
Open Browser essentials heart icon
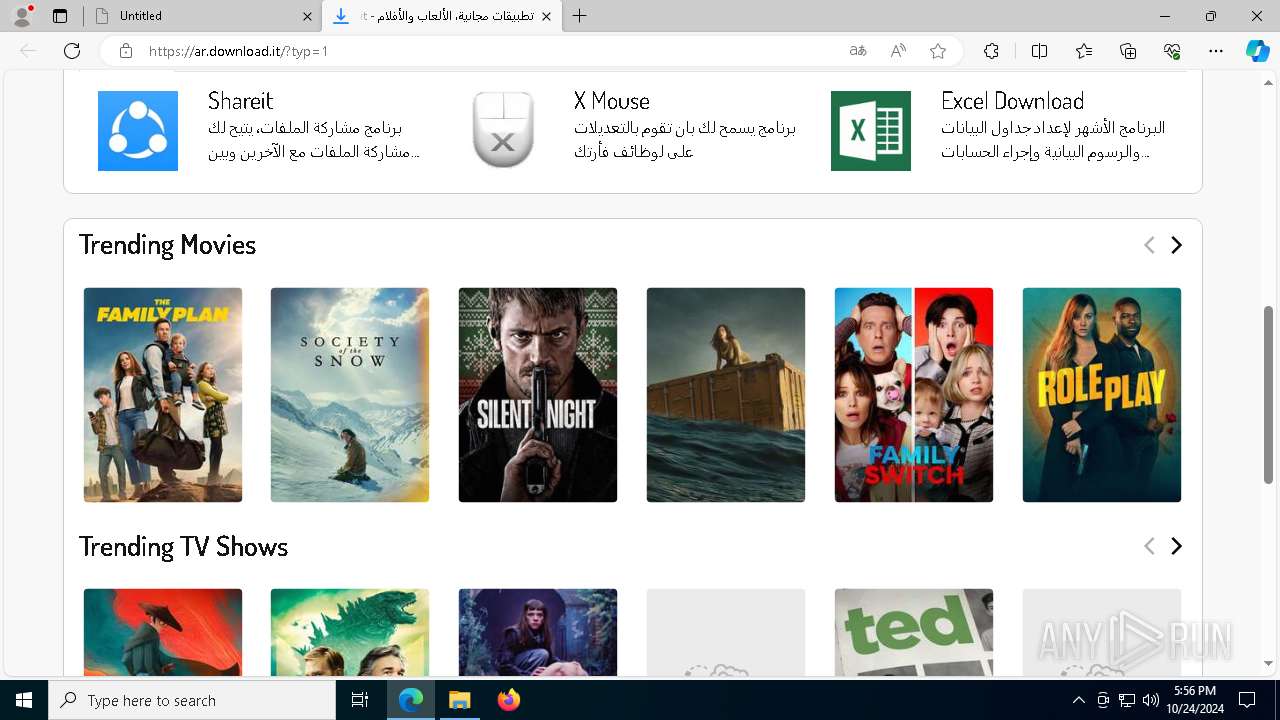point(1172,51)
